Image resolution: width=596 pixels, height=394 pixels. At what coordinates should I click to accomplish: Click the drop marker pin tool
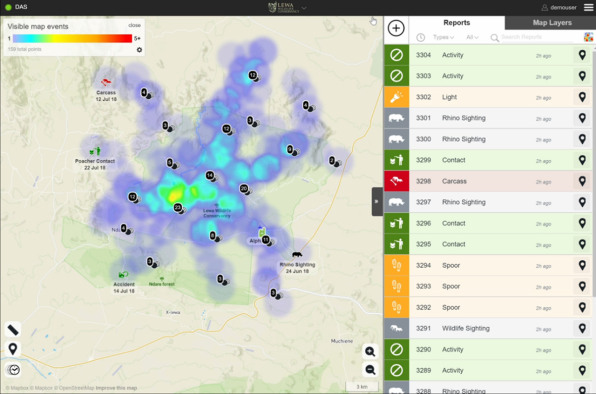(13, 349)
